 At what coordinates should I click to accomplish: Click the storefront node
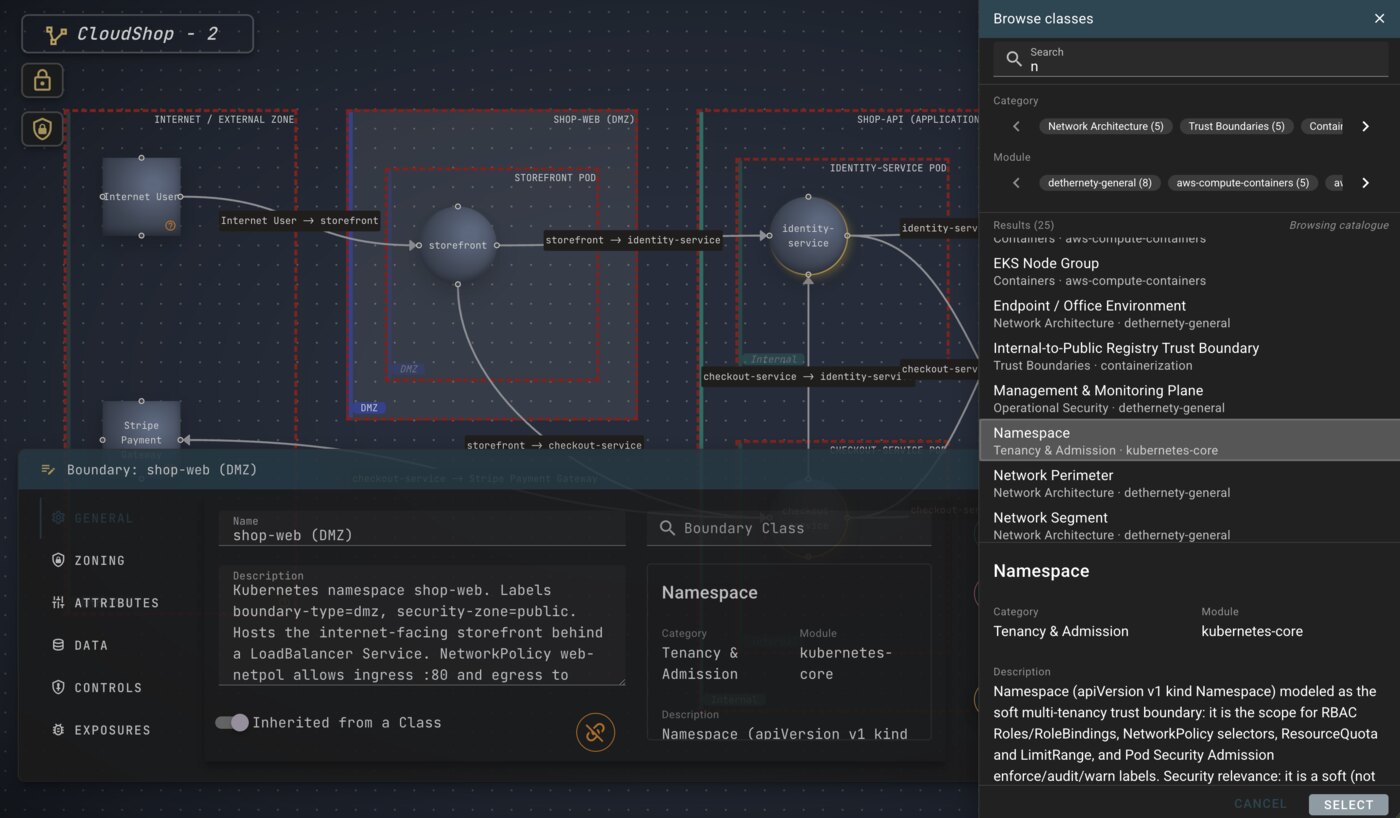(x=457, y=245)
